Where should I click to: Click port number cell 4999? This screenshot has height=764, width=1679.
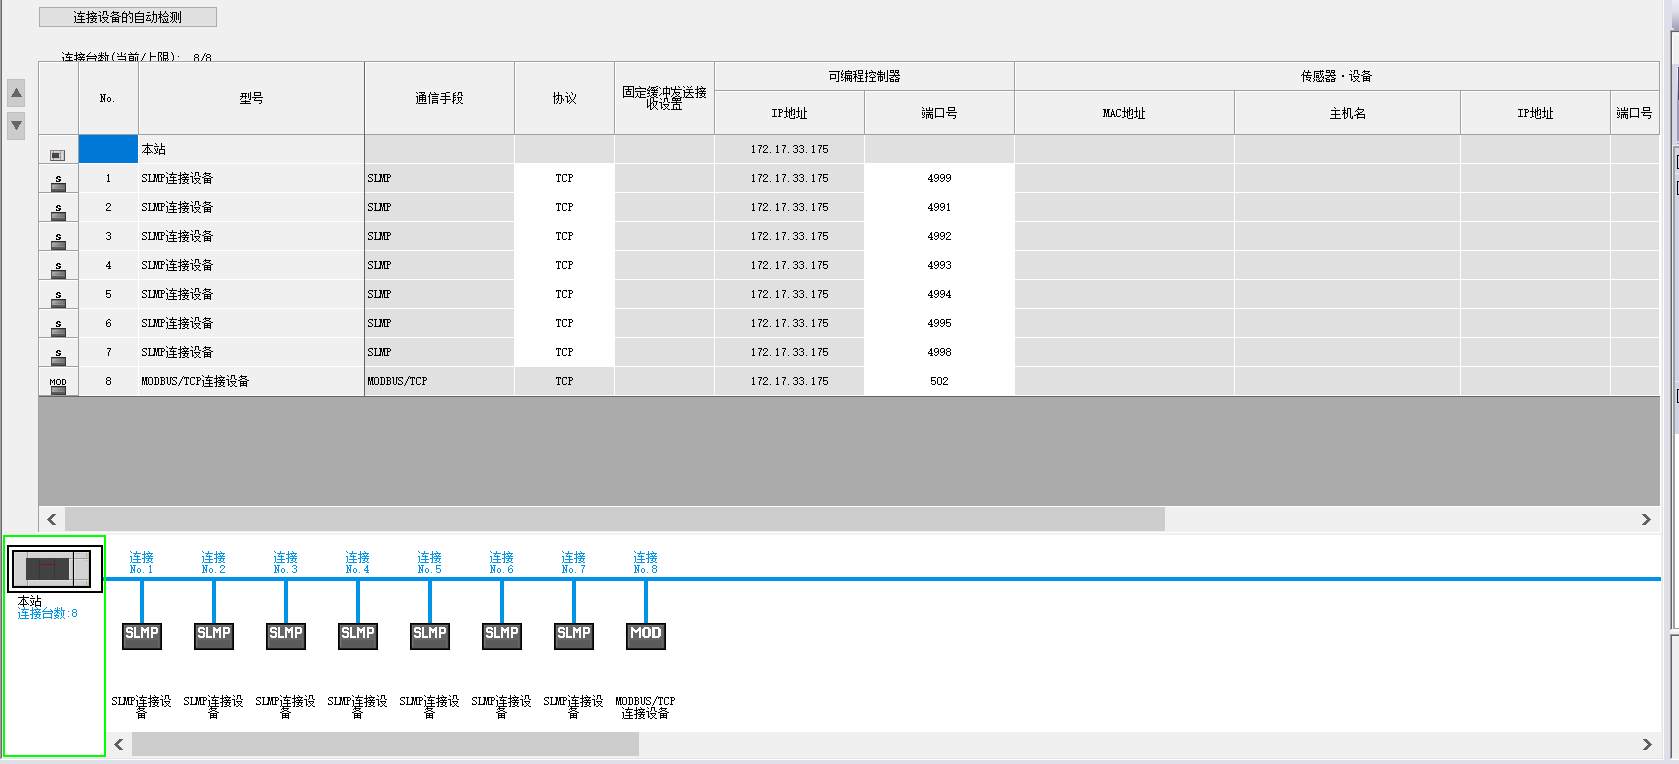[x=939, y=178]
